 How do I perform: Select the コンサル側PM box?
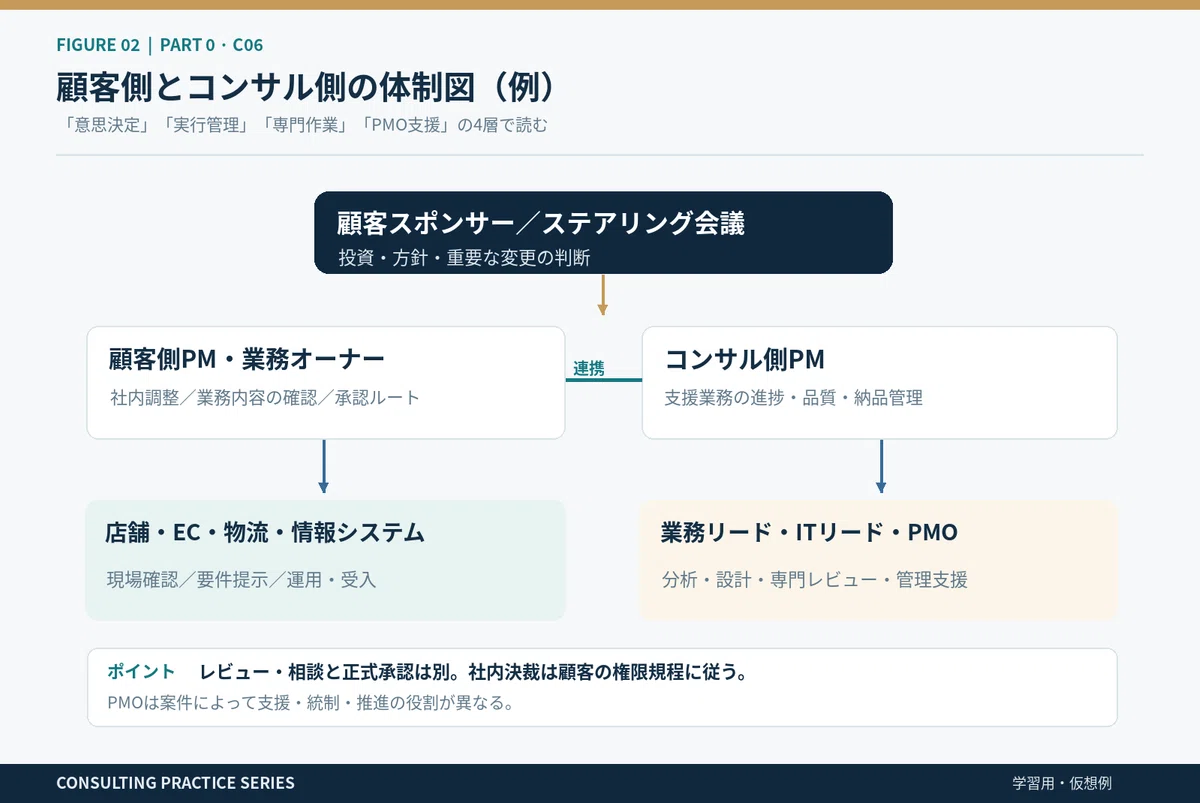pos(879,383)
